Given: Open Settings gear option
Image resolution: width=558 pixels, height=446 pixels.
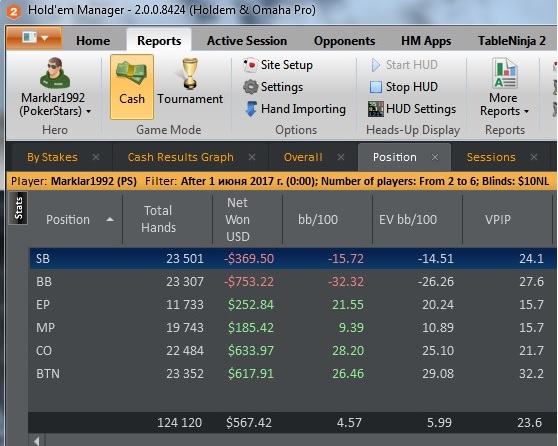Looking at the screenshot, I should [x=273, y=86].
